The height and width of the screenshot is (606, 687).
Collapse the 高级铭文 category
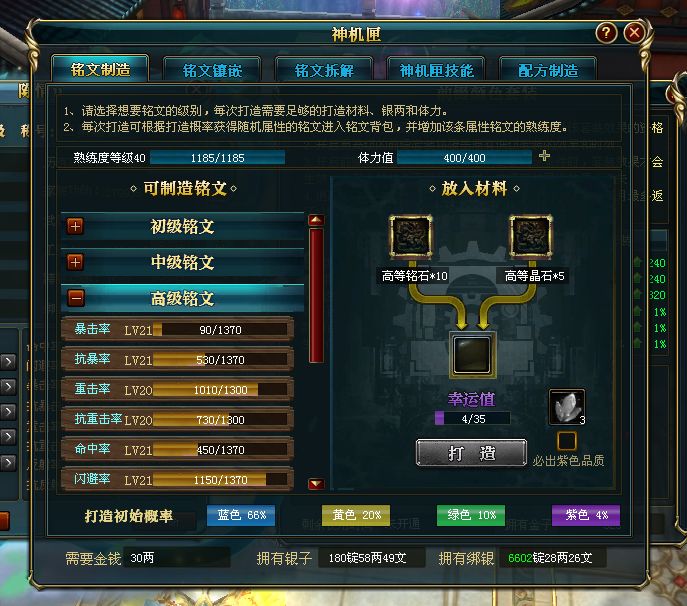pyautogui.click(x=75, y=298)
